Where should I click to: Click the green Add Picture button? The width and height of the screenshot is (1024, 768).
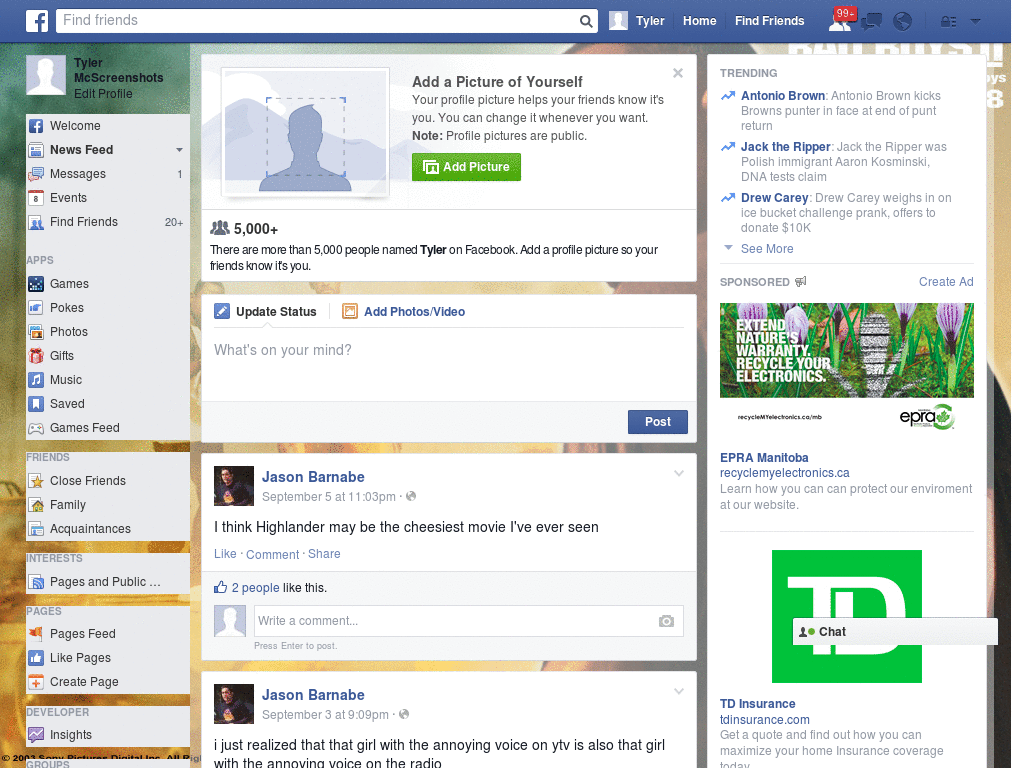tap(466, 167)
